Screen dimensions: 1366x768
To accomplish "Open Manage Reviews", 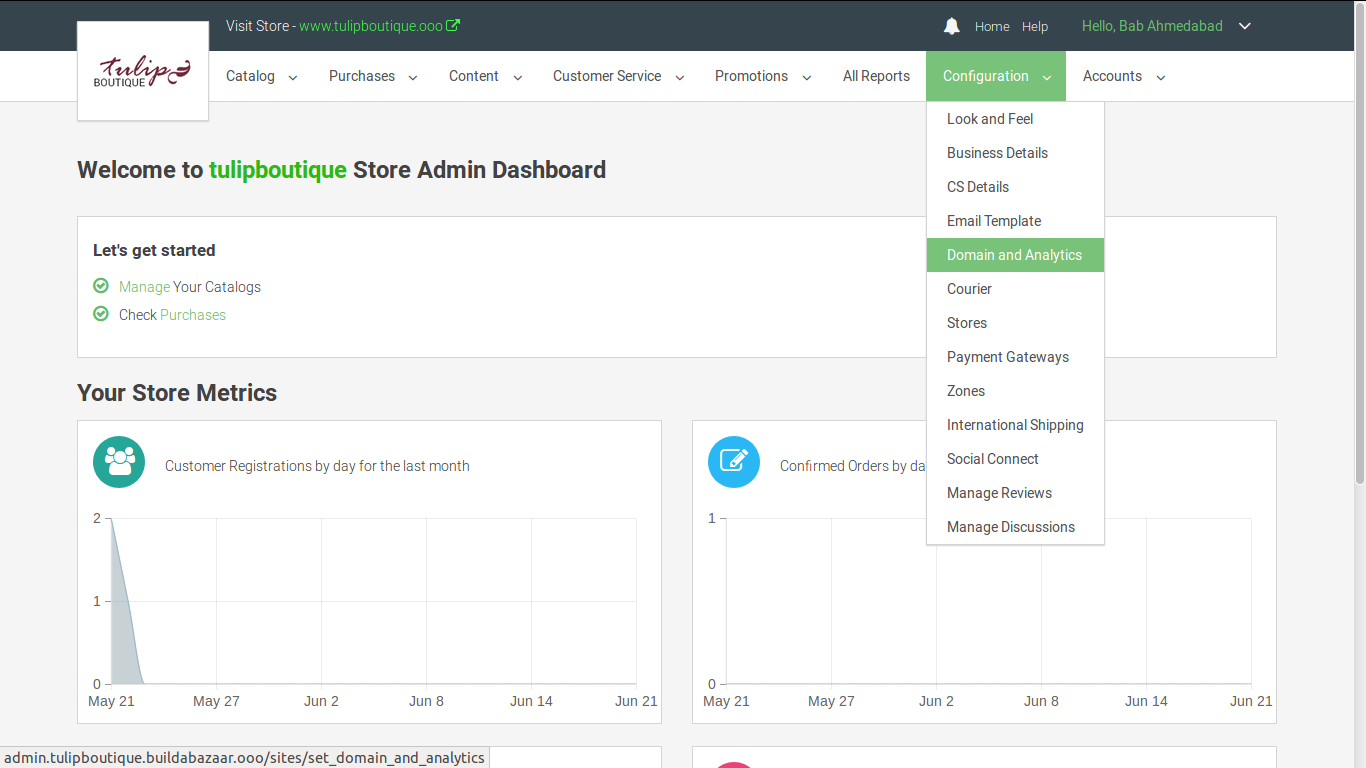I will click(x=1015, y=493).
